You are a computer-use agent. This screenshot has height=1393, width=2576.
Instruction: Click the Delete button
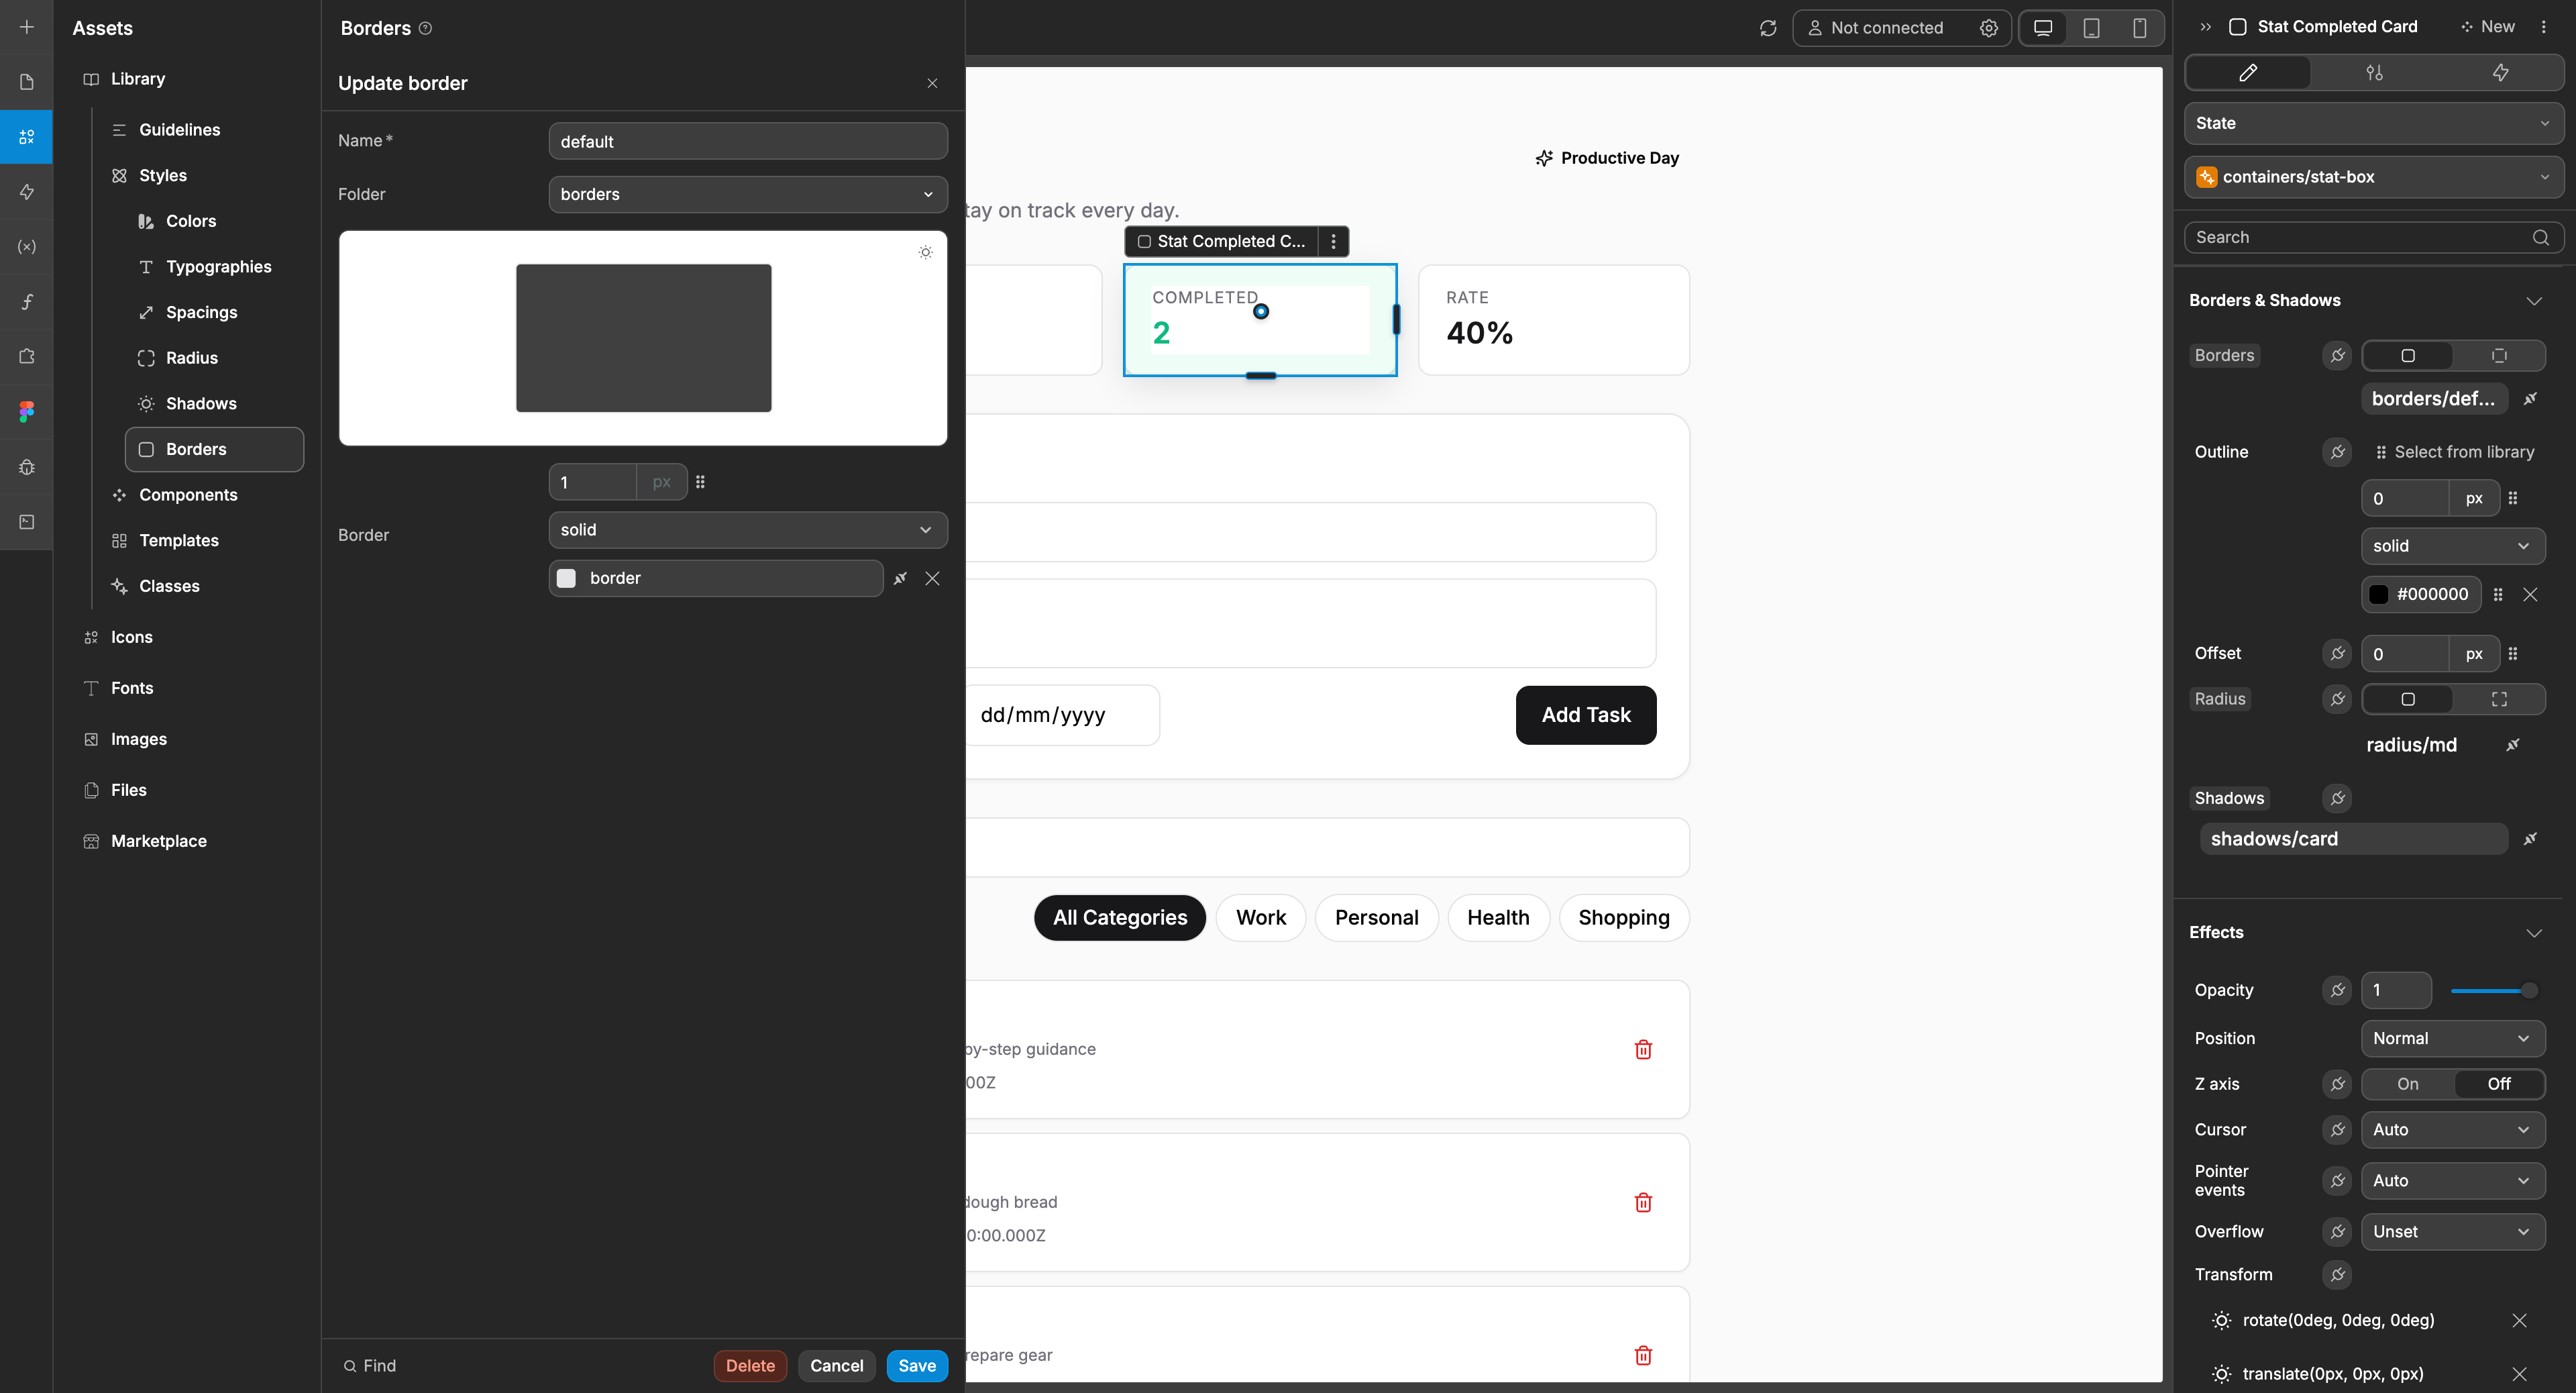point(750,1366)
